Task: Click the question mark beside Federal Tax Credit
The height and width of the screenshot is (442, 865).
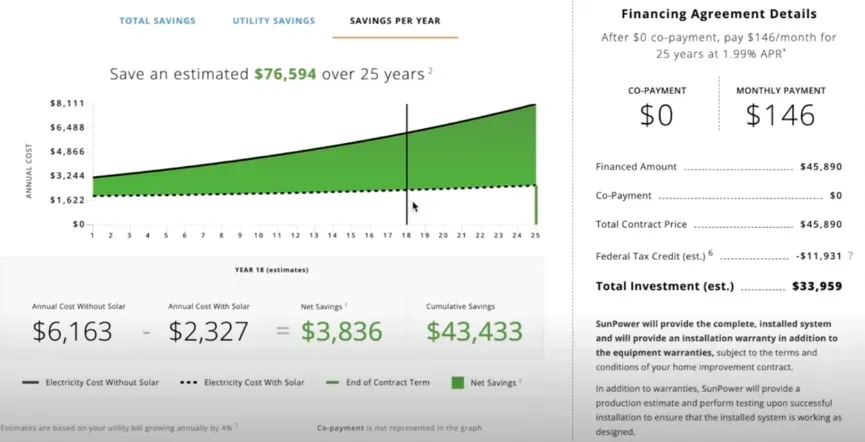Action: (x=850, y=256)
